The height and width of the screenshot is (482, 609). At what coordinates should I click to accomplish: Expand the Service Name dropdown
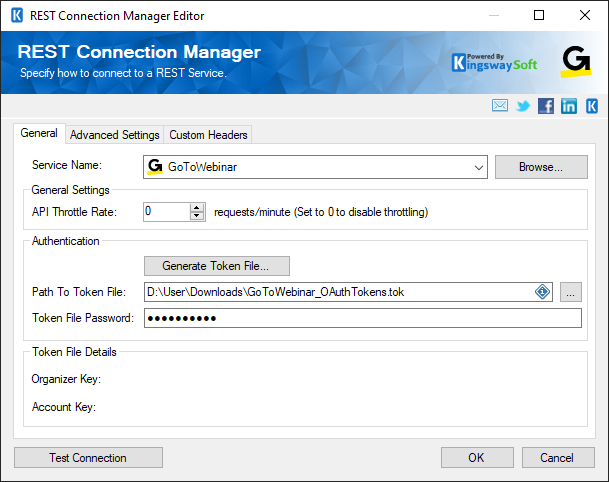478,167
